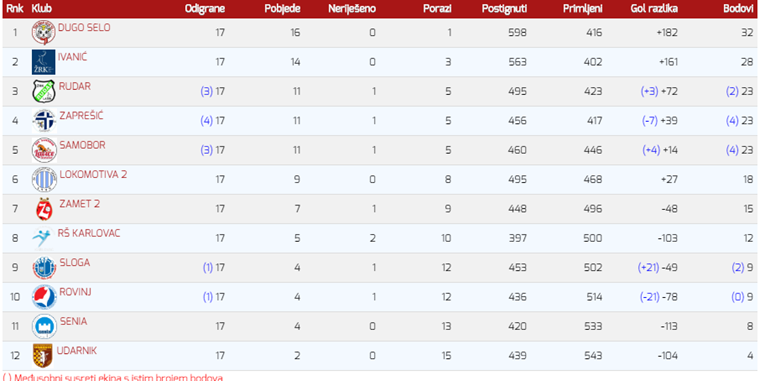Click the Postignuti column header
This screenshot has width=760, height=381.
tap(504, 9)
